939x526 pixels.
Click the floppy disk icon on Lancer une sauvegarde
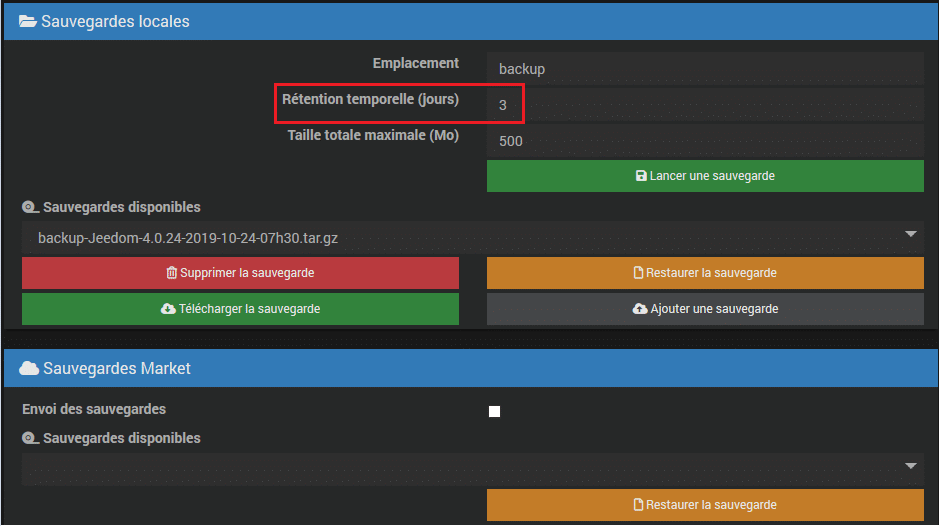641,176
